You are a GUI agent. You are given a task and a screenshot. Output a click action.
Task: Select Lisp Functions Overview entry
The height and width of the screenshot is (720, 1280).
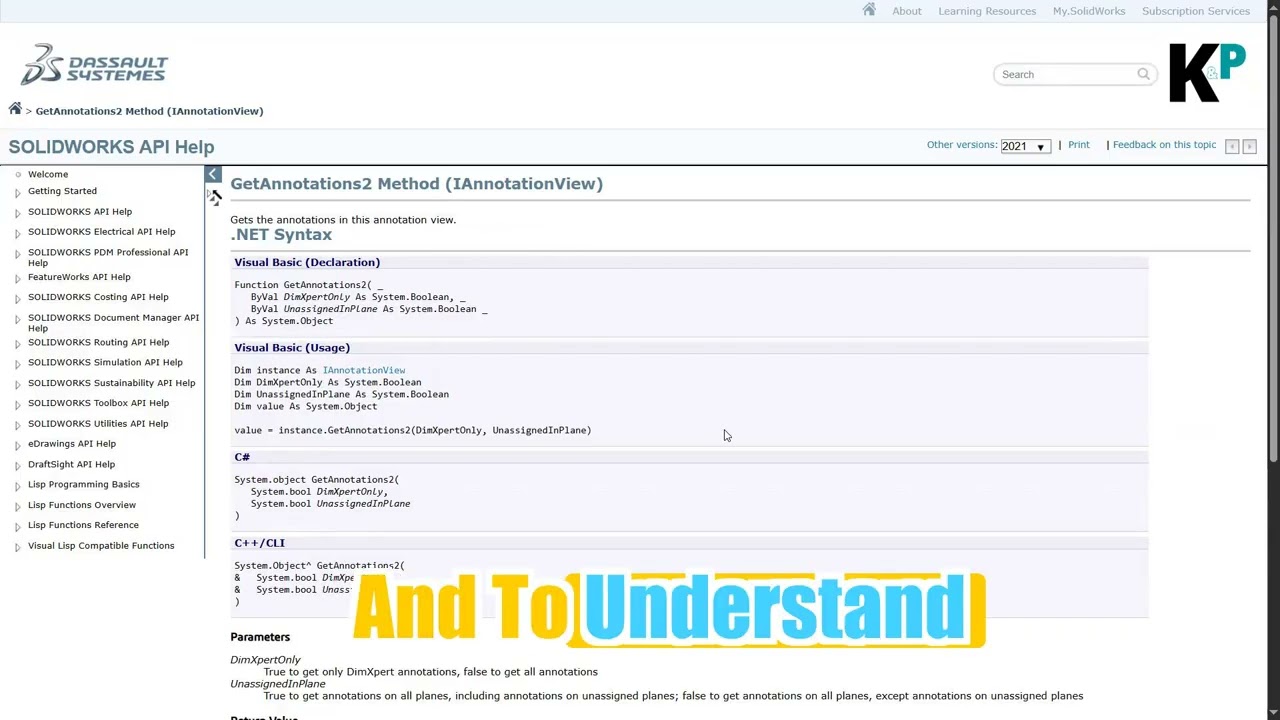click(82, 505)
